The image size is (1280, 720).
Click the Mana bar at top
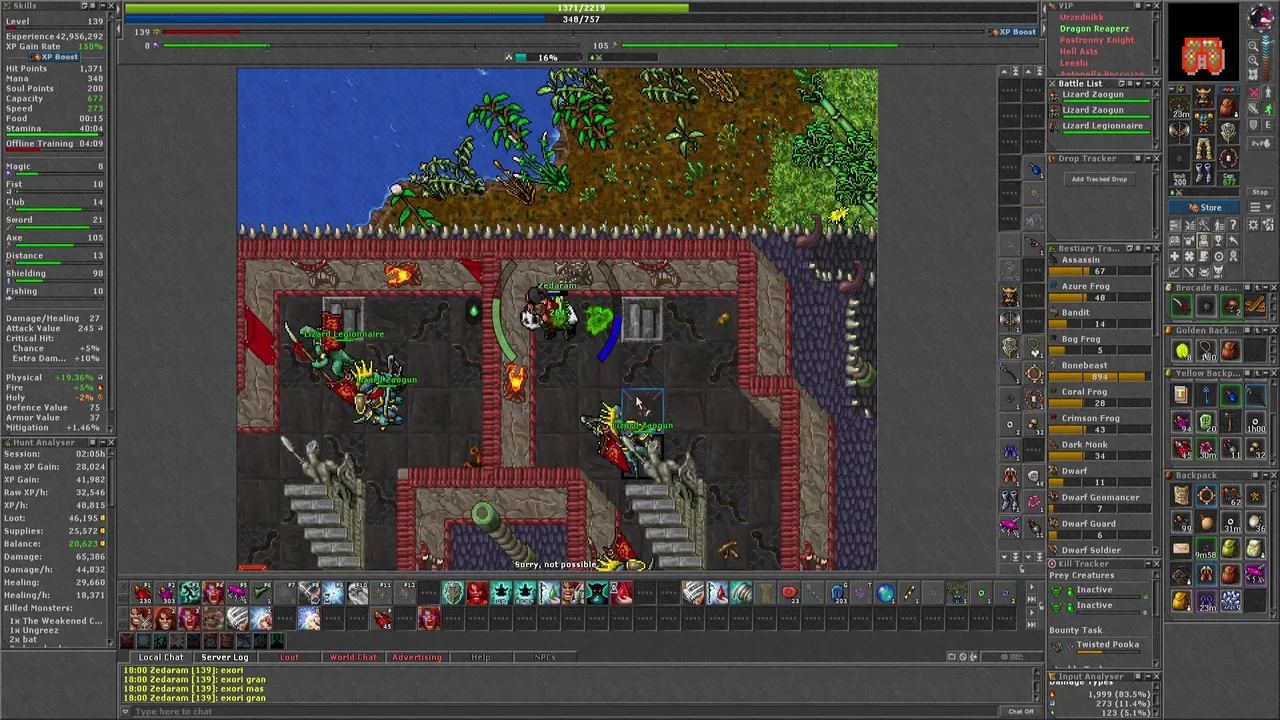click(x=581, y=19)
